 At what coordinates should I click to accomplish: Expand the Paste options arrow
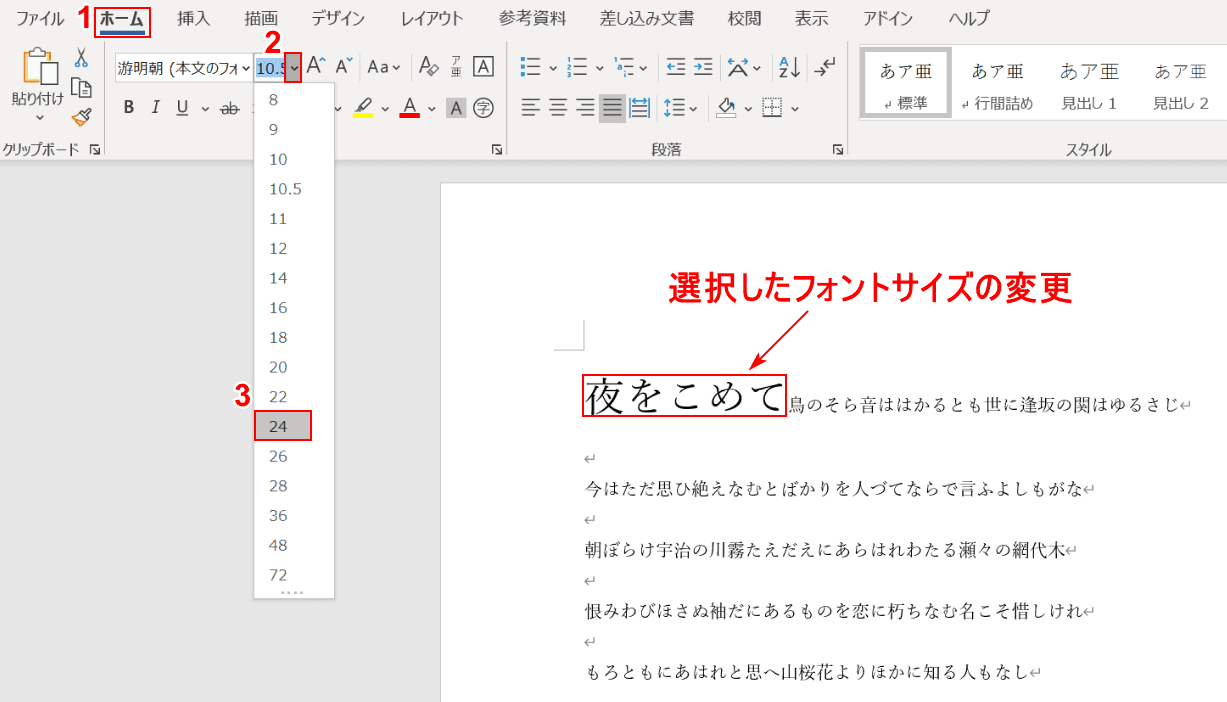[x=39, y=116]
